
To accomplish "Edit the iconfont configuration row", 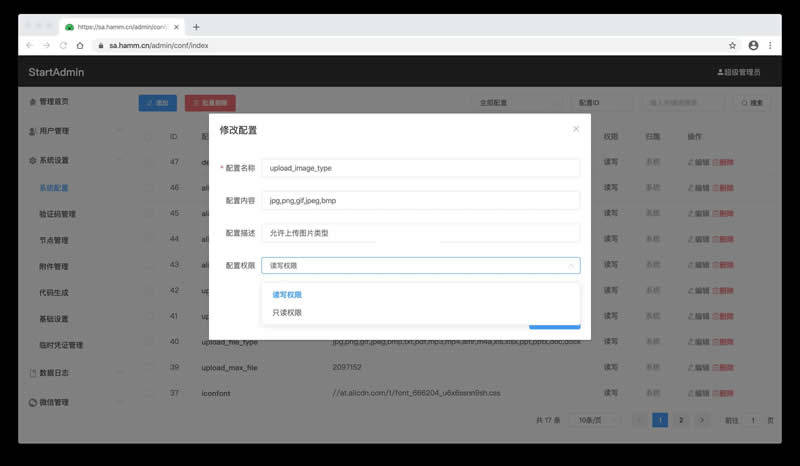I will tap(698, 393).
